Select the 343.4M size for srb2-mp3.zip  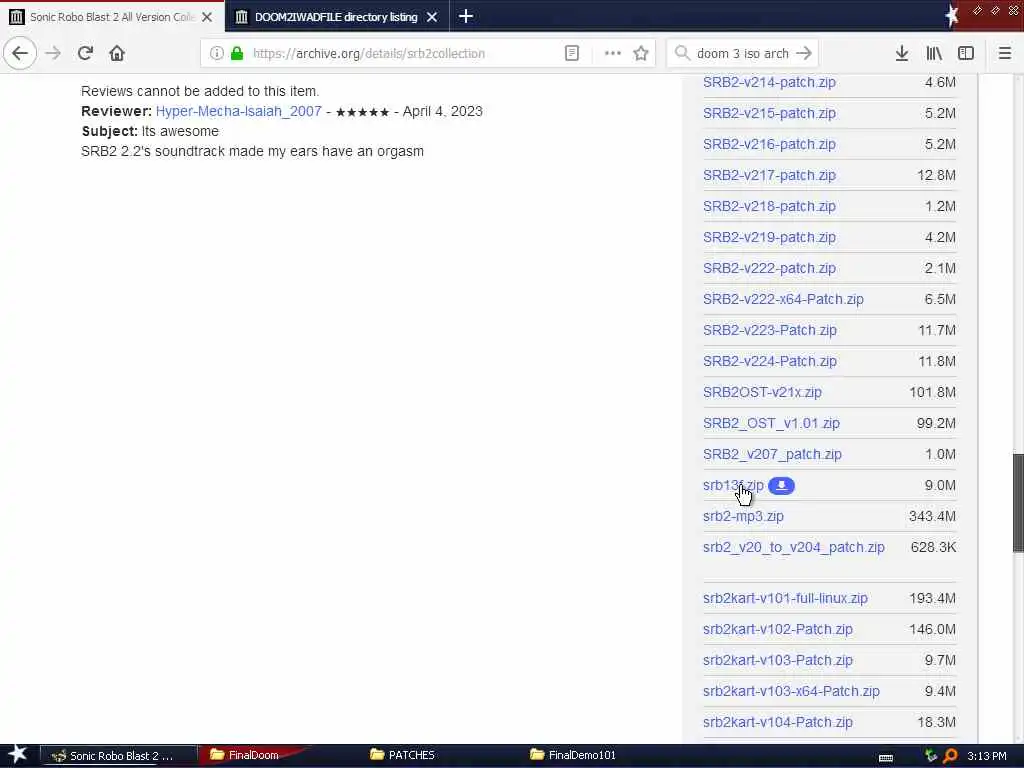pos(932,517)
